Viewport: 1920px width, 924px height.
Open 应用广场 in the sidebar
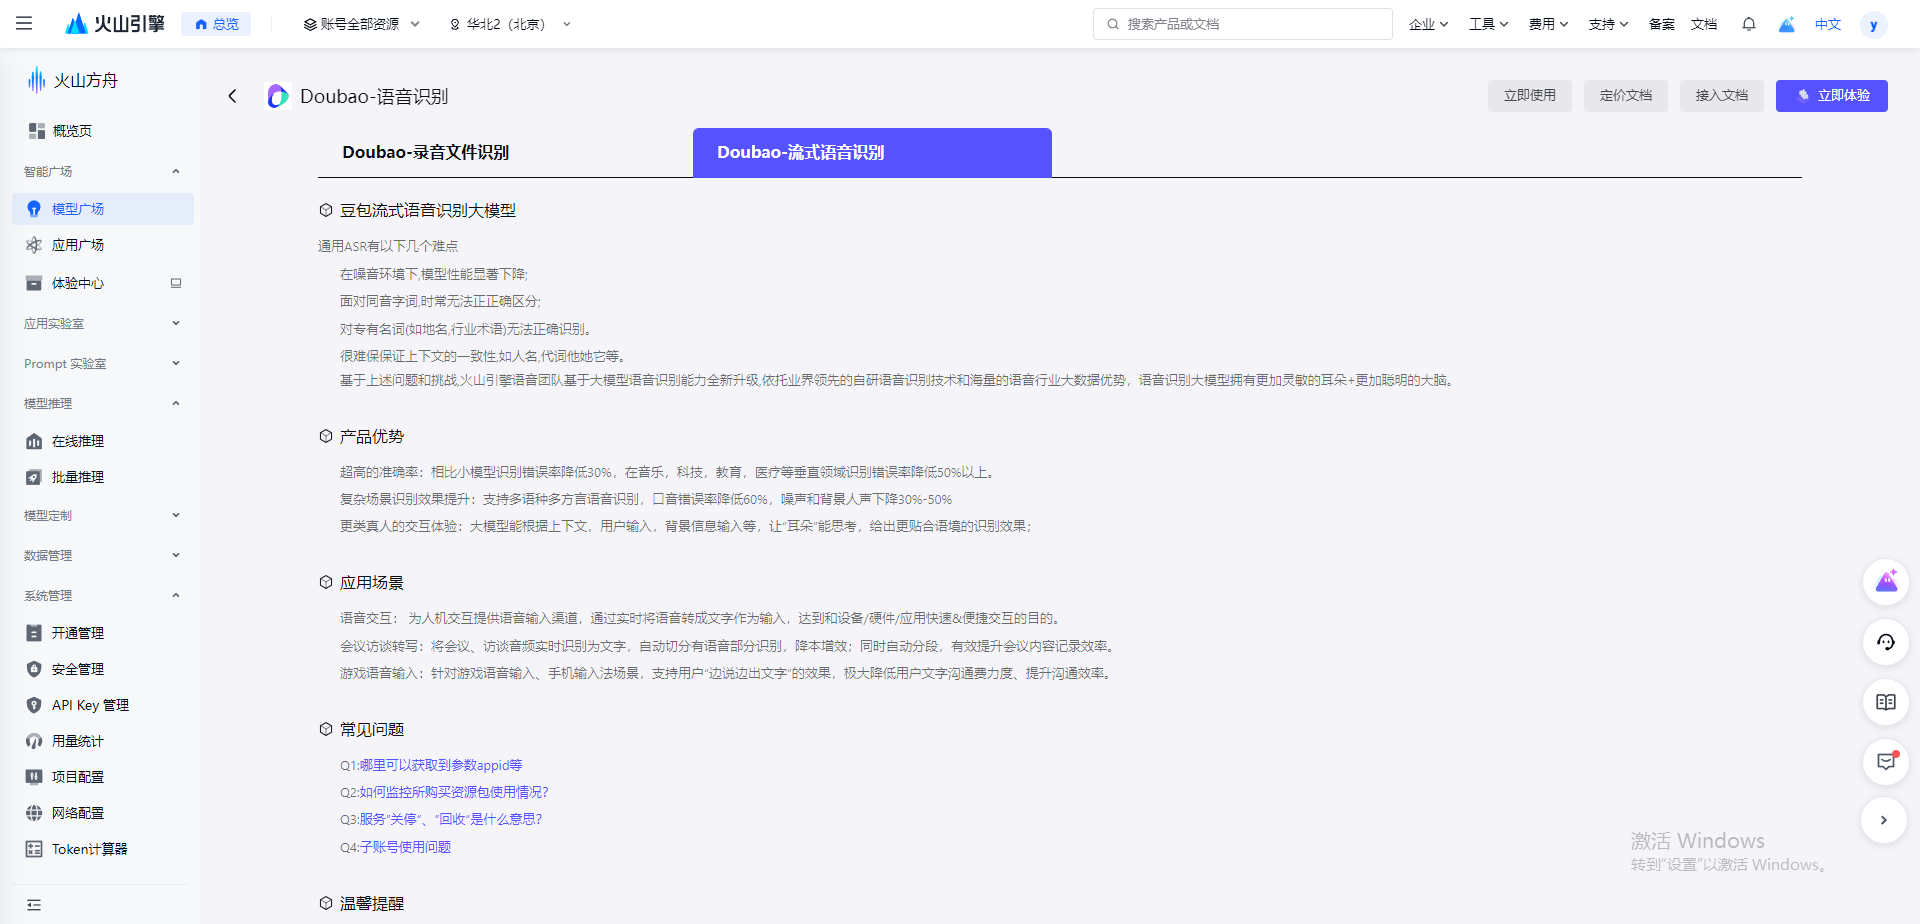coord(103,245)
